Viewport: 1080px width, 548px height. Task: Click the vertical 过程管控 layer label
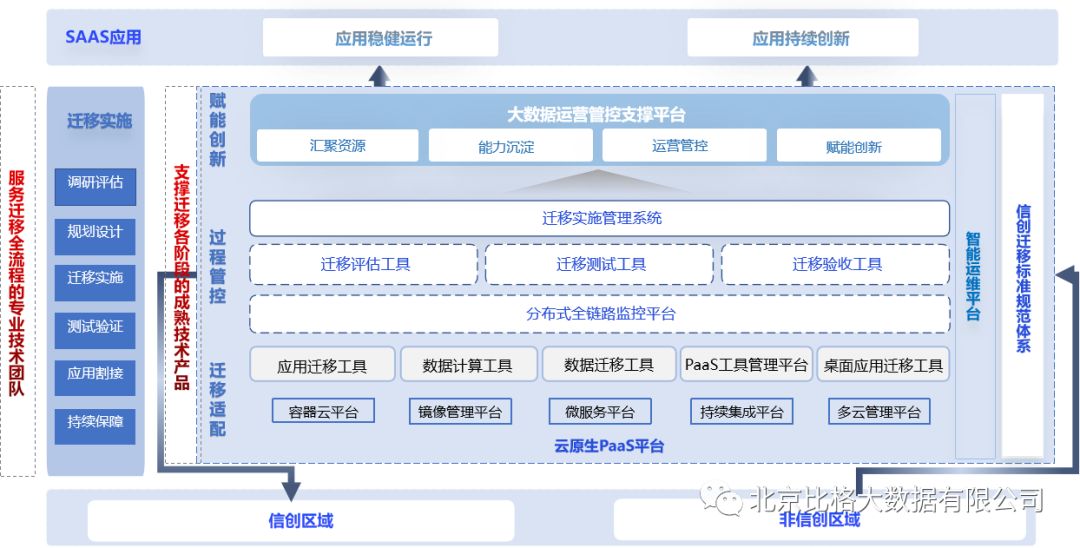(x=218, y=267)
